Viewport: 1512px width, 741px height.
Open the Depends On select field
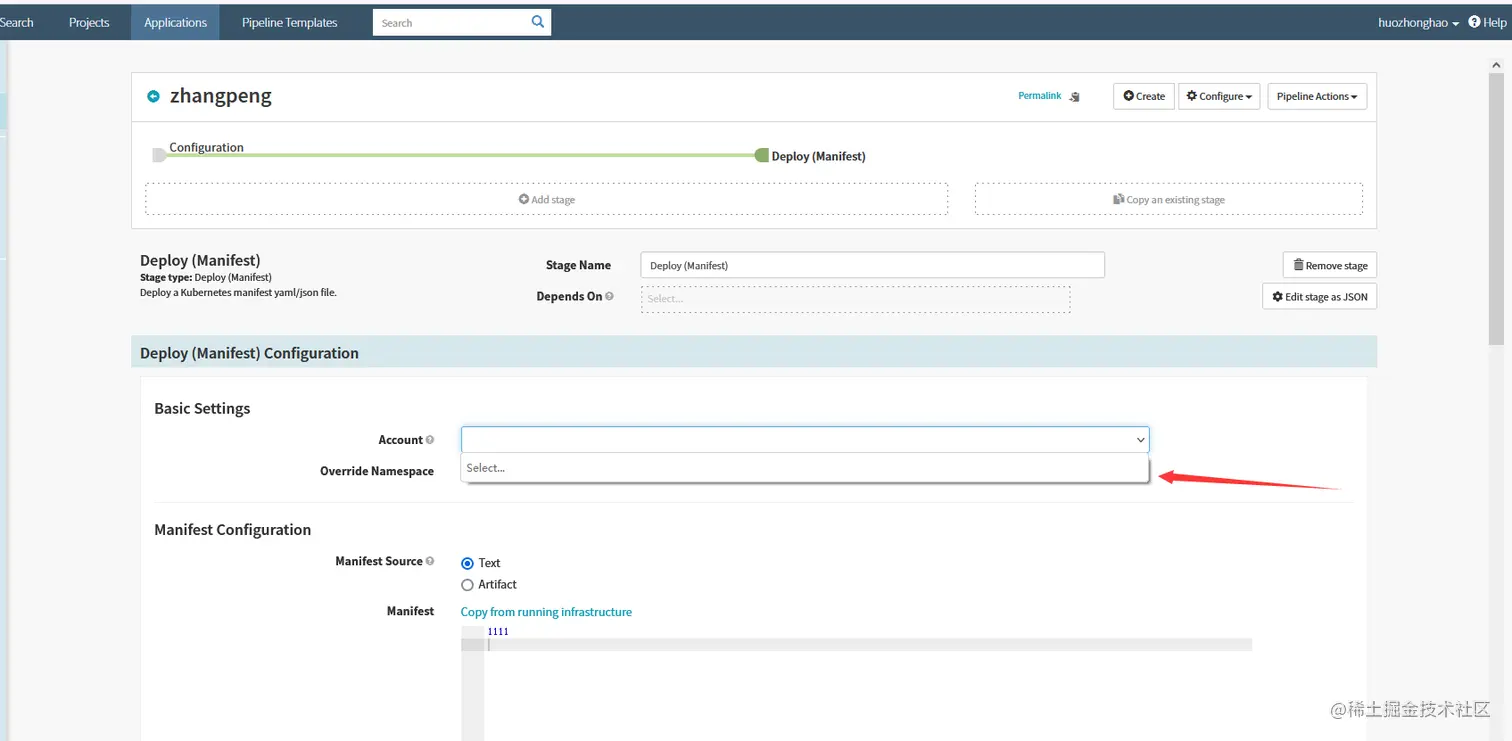(x=855, y=299)
